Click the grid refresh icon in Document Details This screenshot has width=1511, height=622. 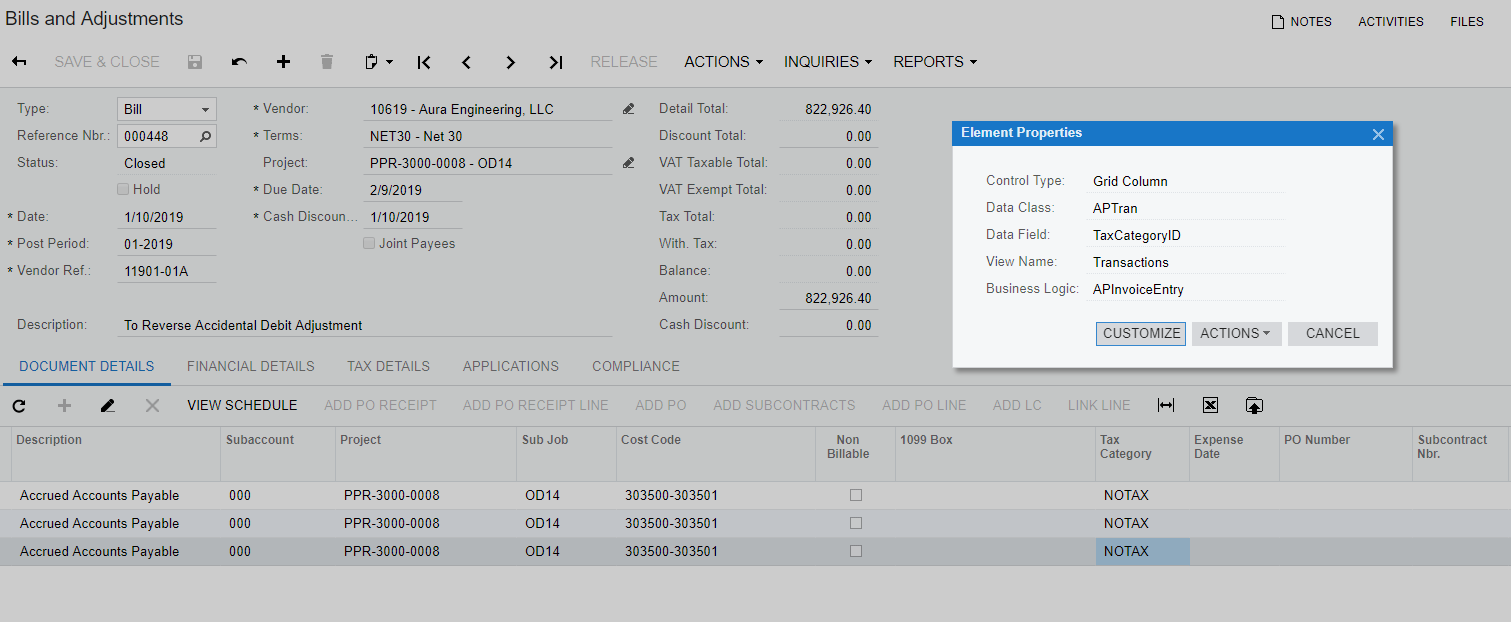(19, 405)
